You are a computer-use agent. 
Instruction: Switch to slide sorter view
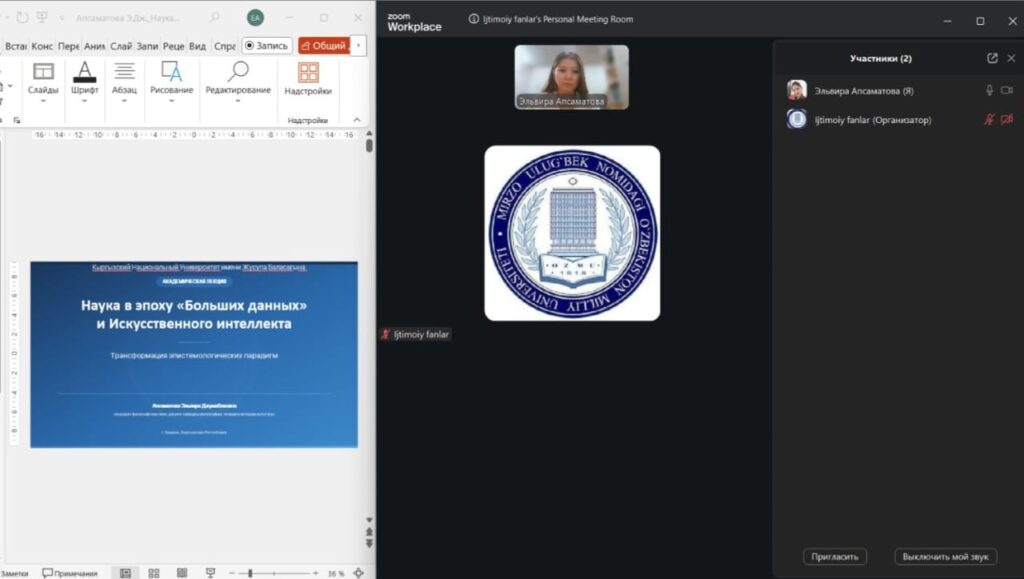coord(154,573)
